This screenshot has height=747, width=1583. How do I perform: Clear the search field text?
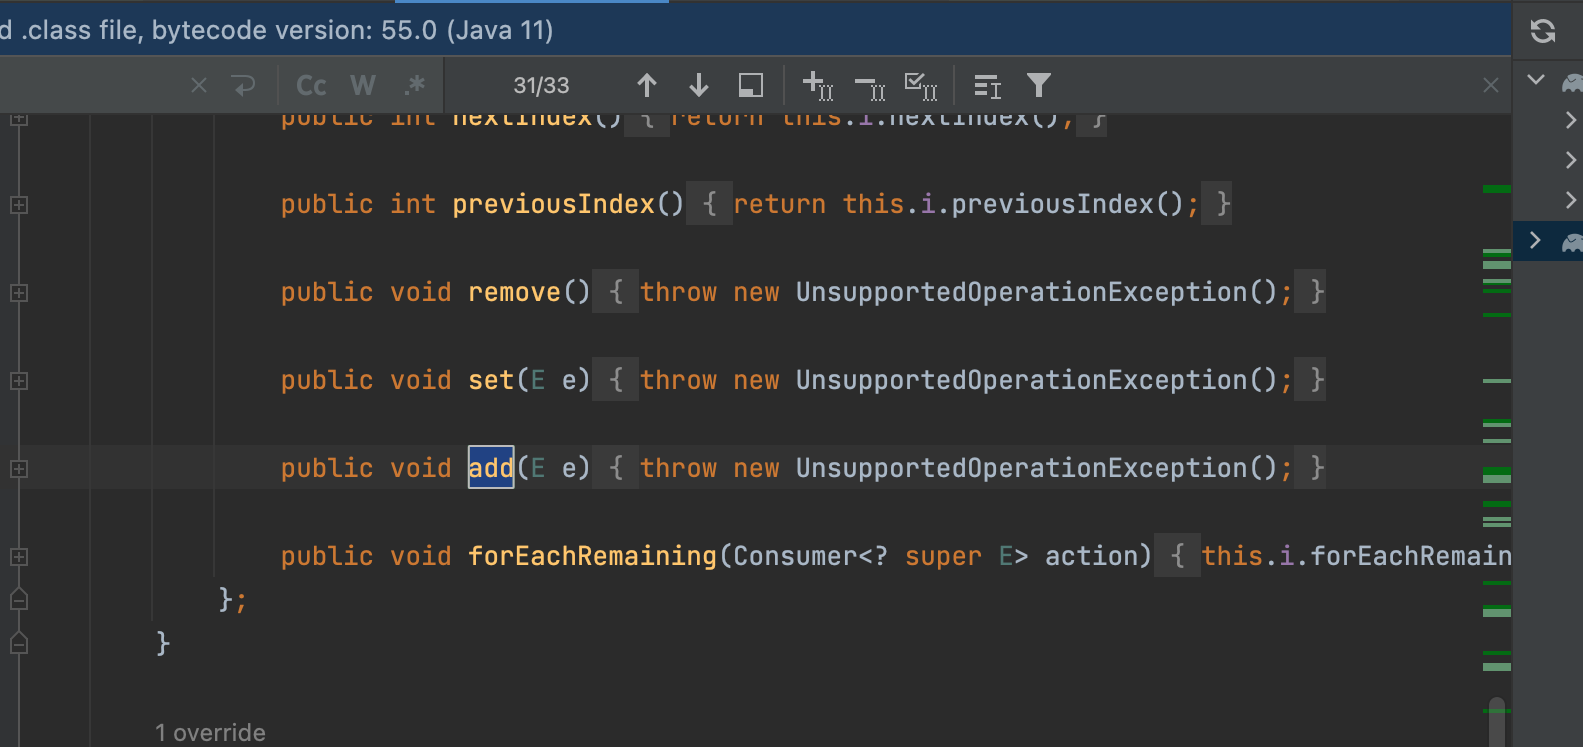199,86
